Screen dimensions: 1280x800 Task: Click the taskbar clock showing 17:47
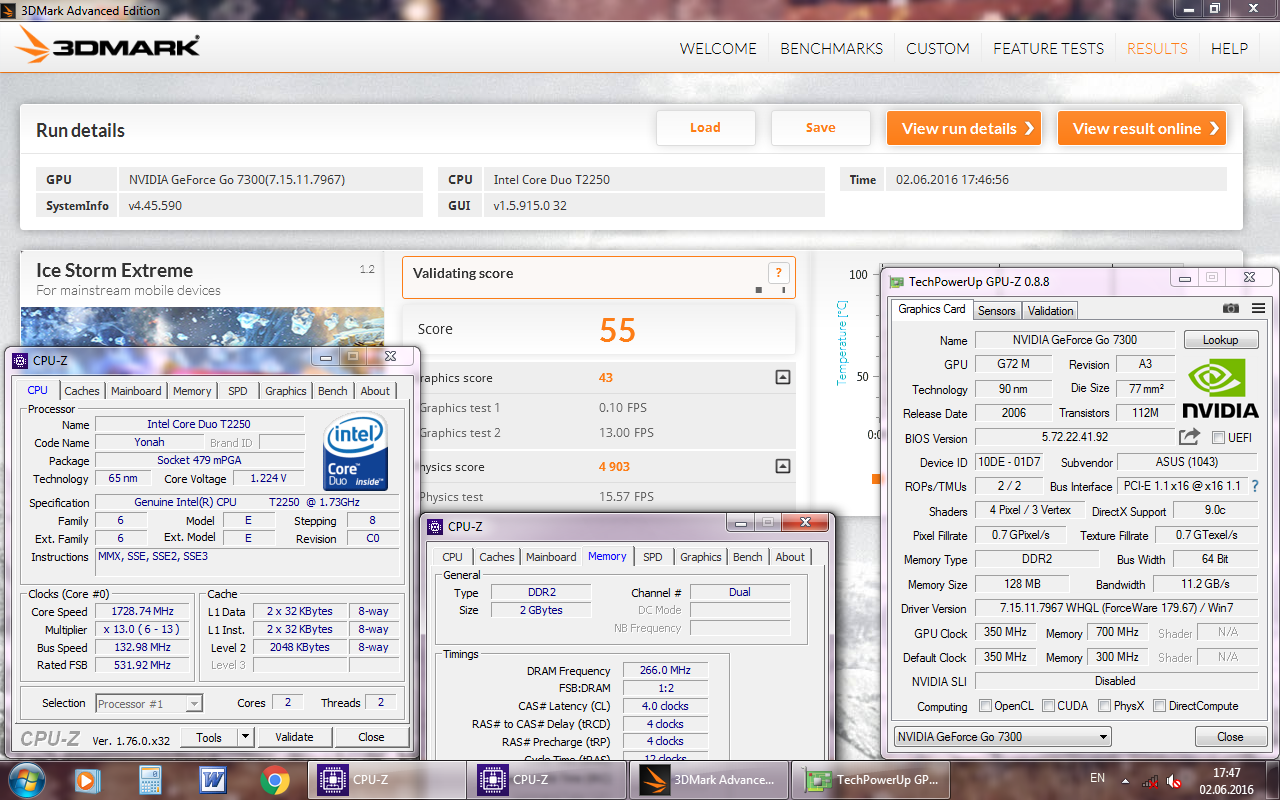pyautogui.click(x=1226, y=780)
